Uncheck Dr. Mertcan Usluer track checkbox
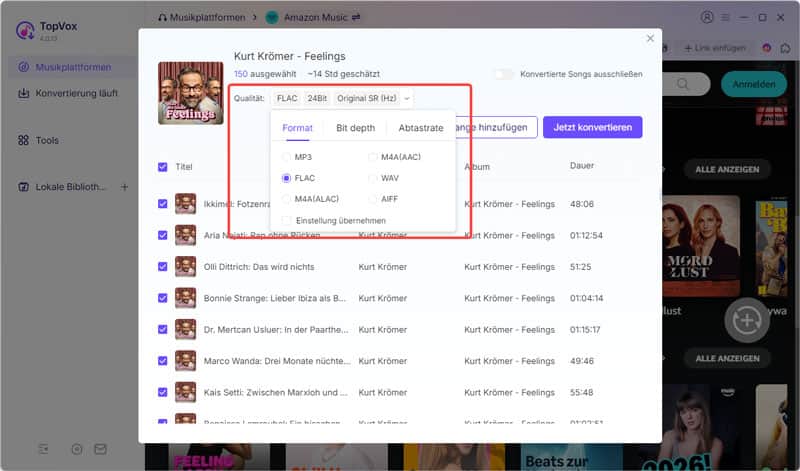800x471 pixels. (x=163, y=330)
